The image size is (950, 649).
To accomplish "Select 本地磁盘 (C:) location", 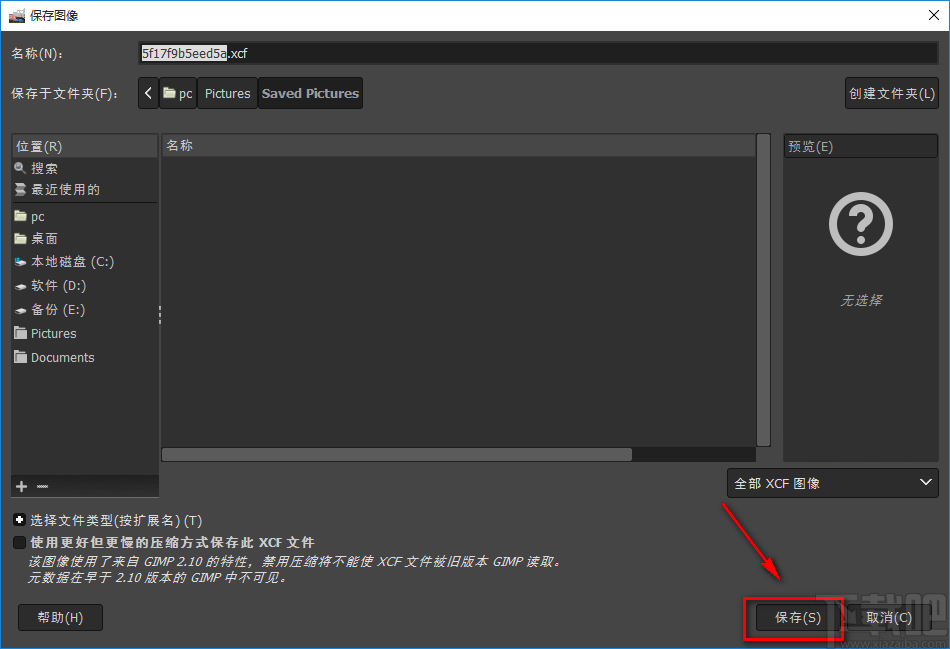I will [x=73, y=262].
